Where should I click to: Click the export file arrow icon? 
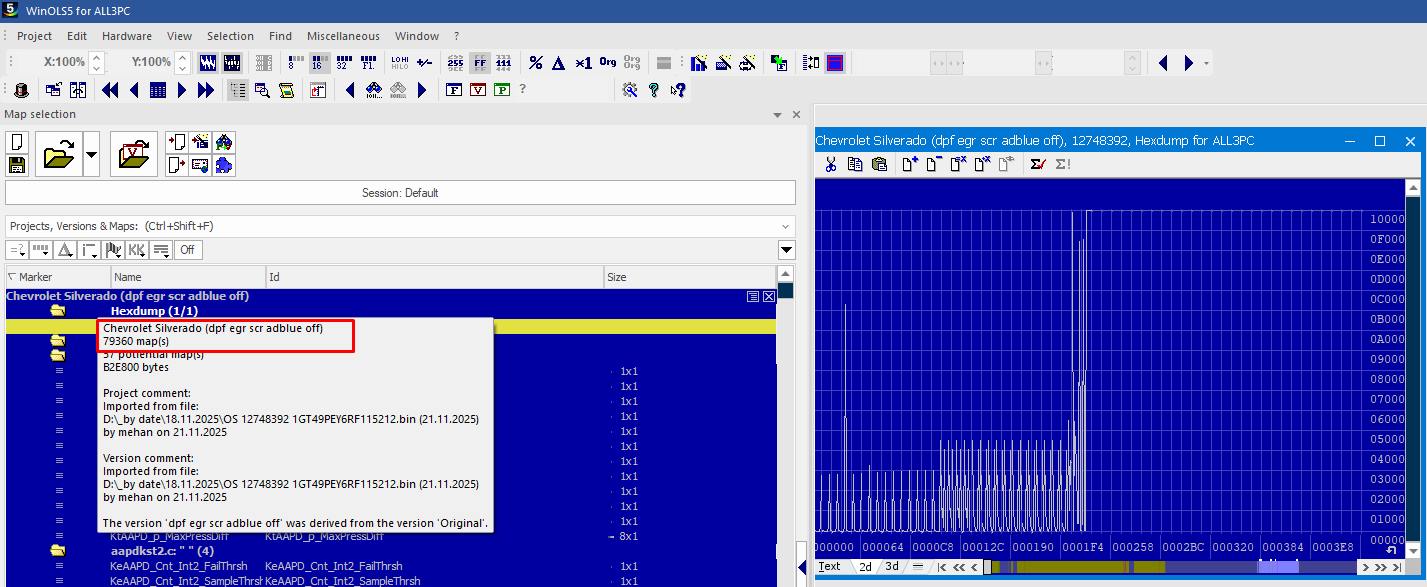(x=177, y=165)
